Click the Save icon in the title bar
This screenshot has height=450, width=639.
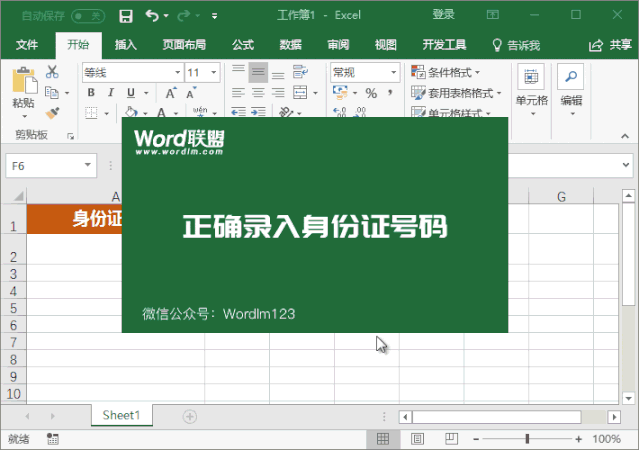[x=126, y=15]
